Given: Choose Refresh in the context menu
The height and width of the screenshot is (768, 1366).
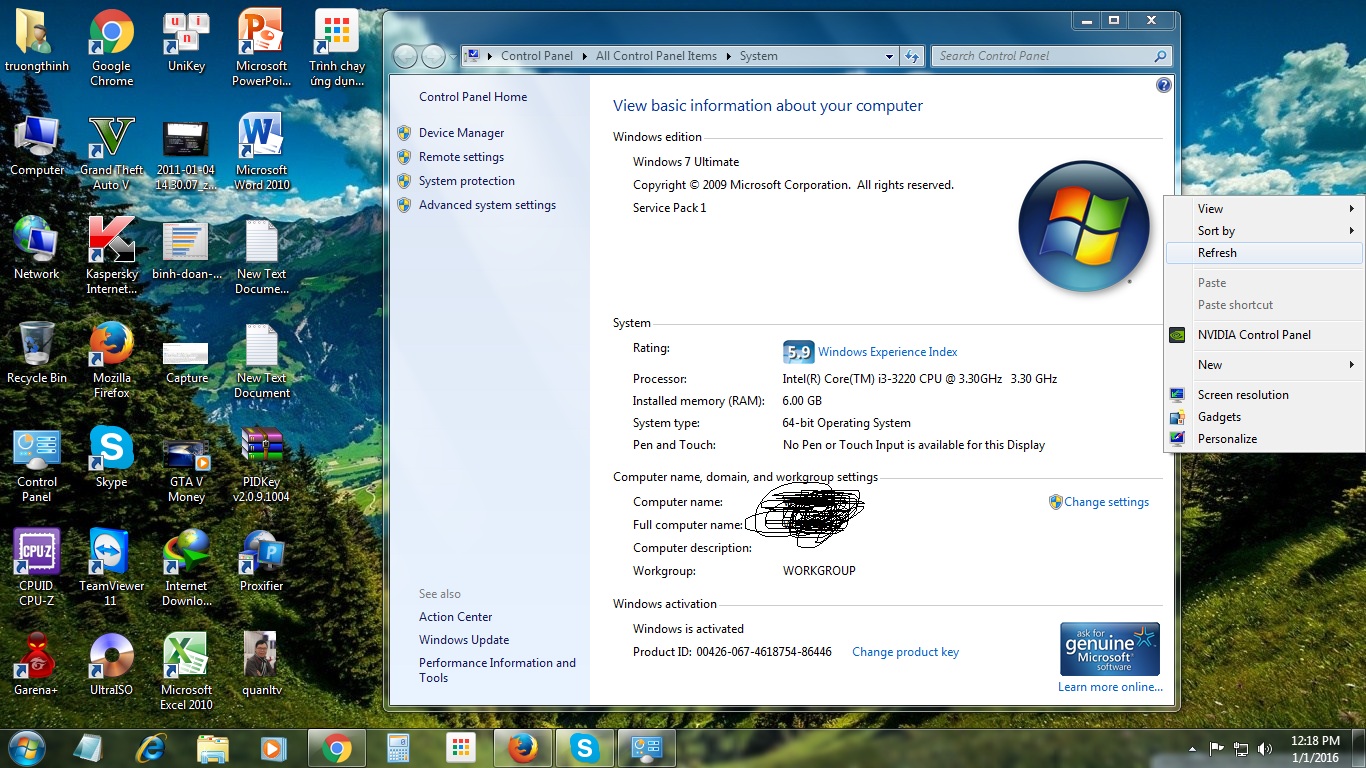Looking at the screenshot, I should pyautogui.click(x=1265, y=253).
